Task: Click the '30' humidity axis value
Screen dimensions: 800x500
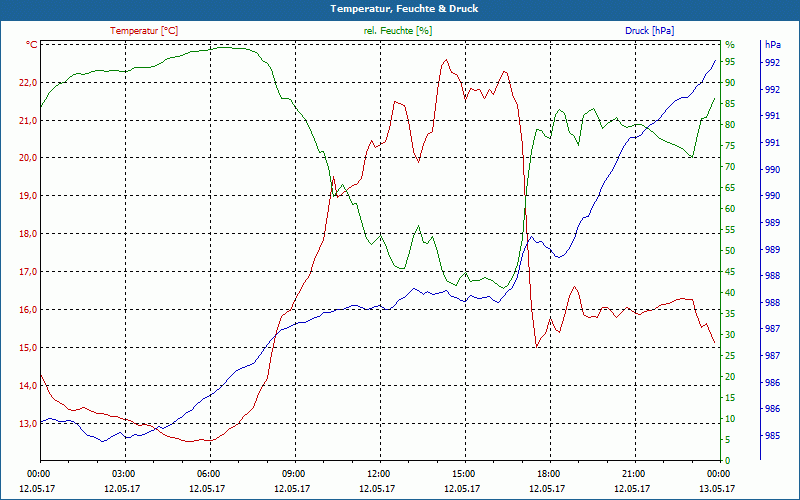Action: tap(730, 335)
